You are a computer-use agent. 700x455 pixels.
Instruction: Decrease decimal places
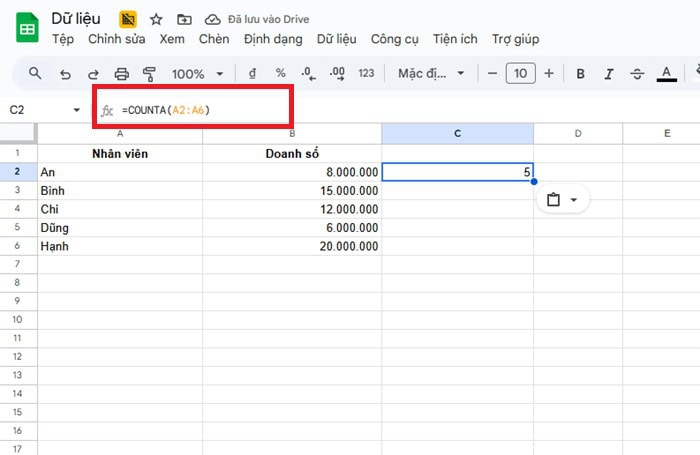(308, 74)
